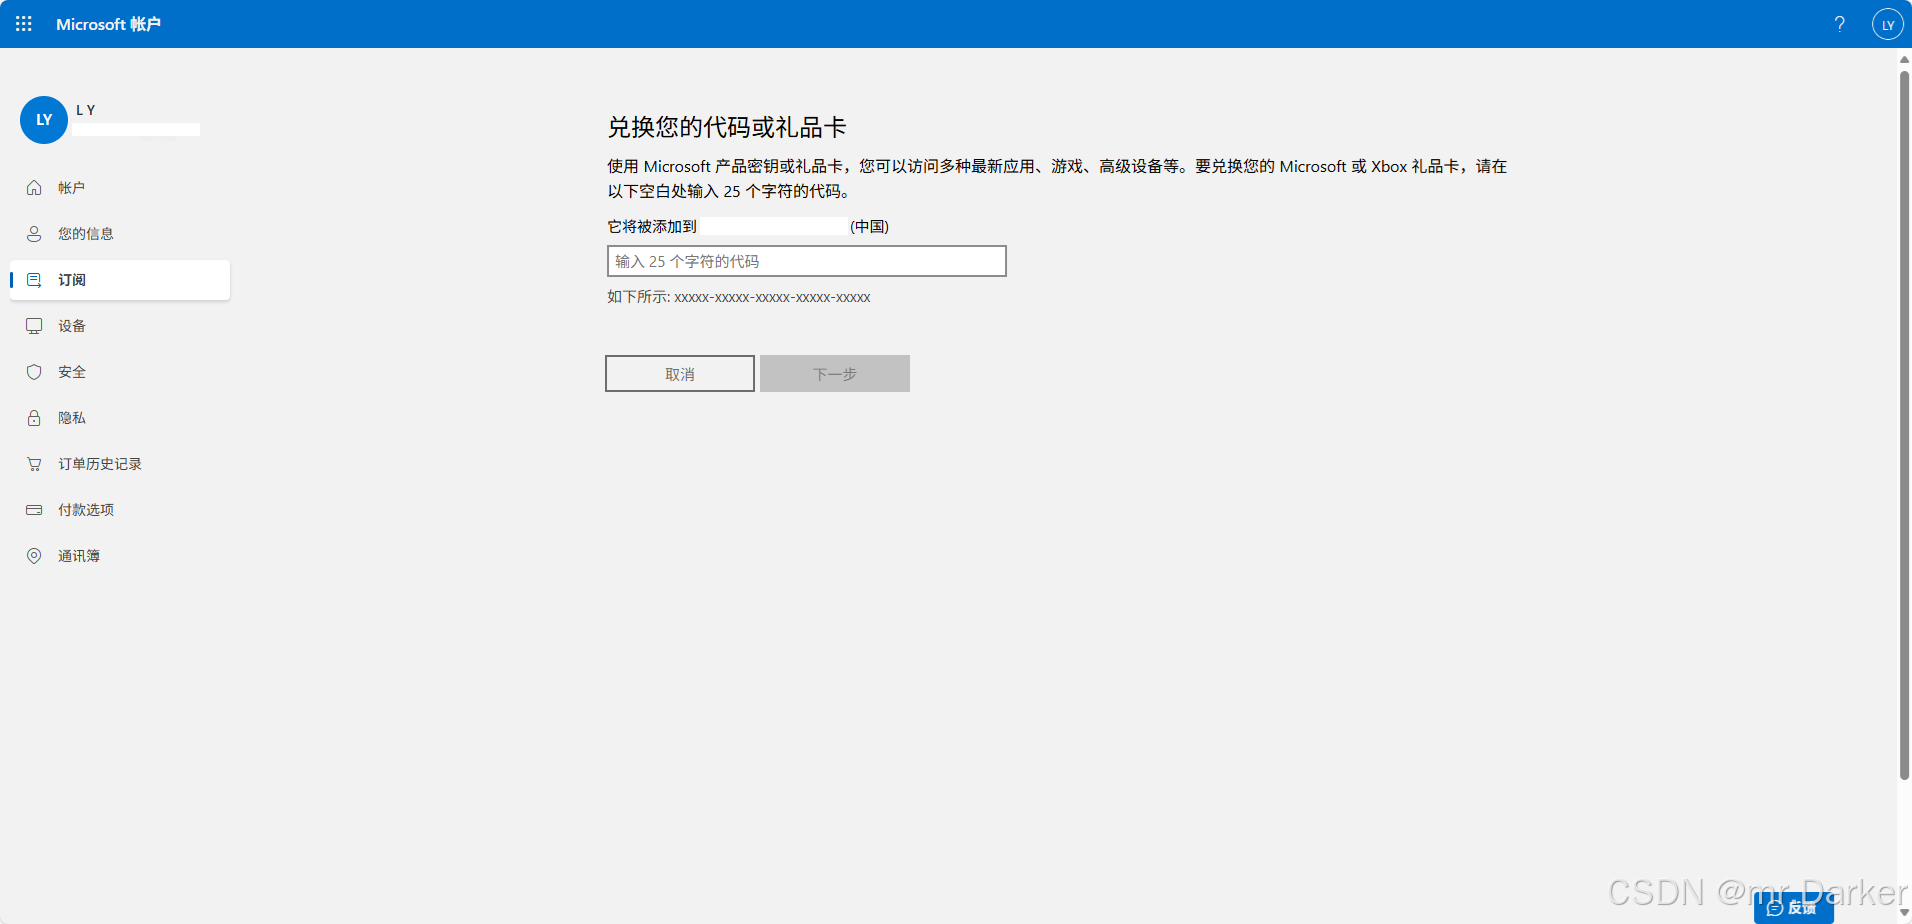
Task: Open 订单历史记录 in sidebar
Action: [120, 464]
